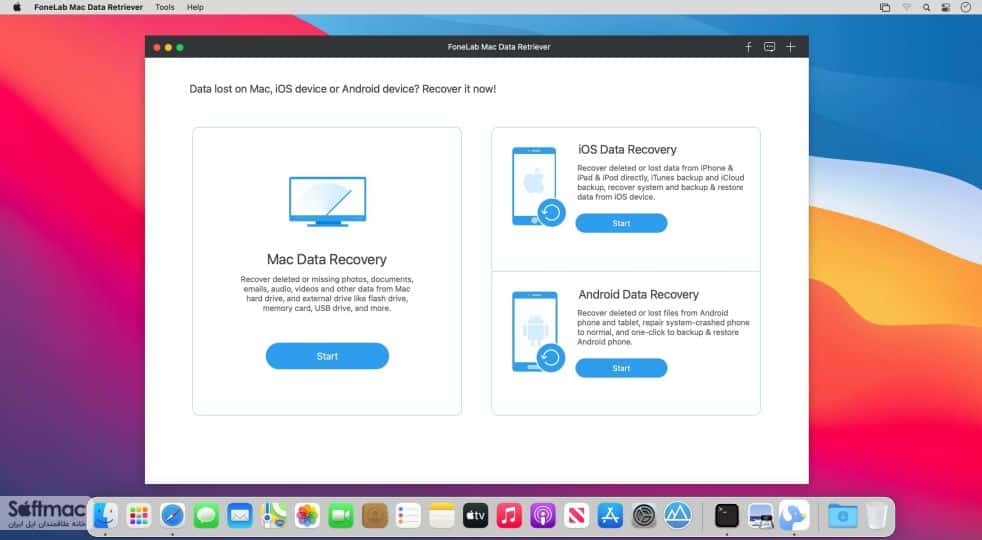Screen dimensions: 982x540
Task: Click the blue mountain-peaks icon in Dock
Action: (678, 516)
